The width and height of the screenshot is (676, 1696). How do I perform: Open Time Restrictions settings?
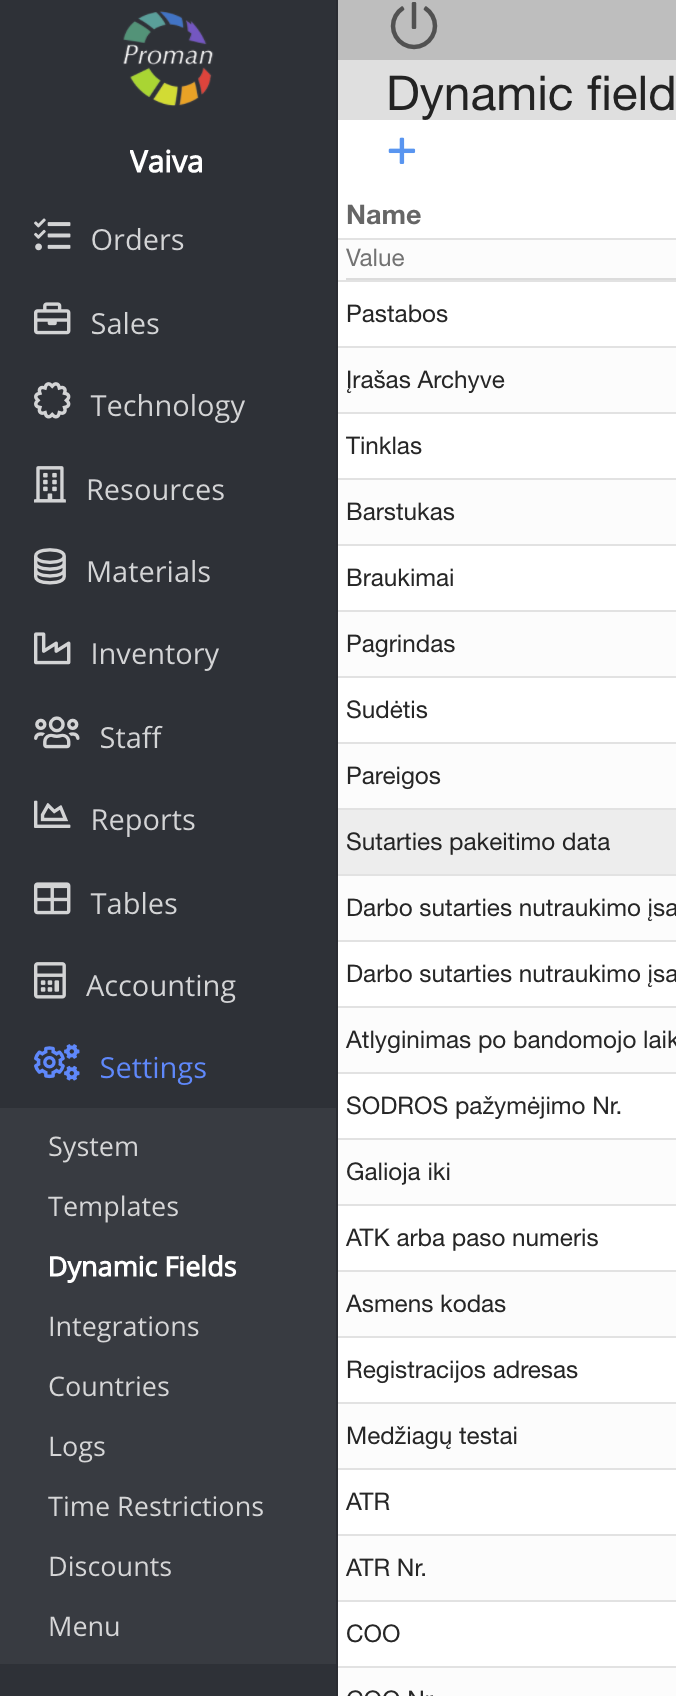tap(155, 1507)
